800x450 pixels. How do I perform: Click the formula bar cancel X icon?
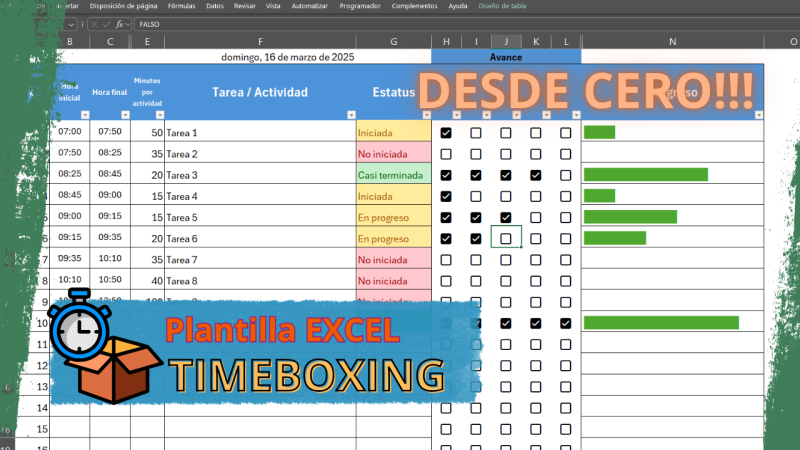pyautogui.click(x=93, y=23)
